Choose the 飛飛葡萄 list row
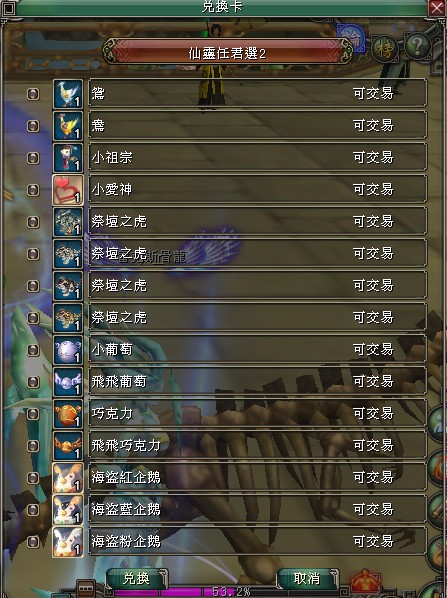447x598 pixels. [257, 382]
